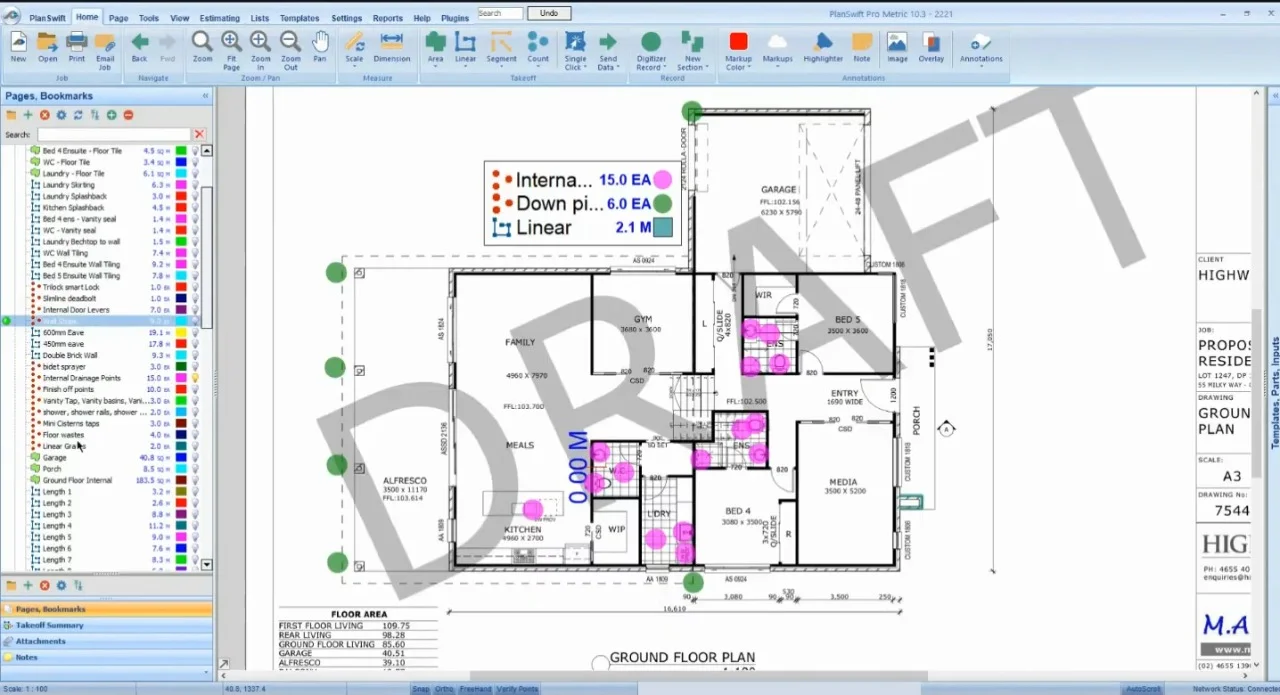Toggle visibility bulb for Length 4
Viewport: 1280px width, 695px height.
pyautogui.click(x=195, y=525)
